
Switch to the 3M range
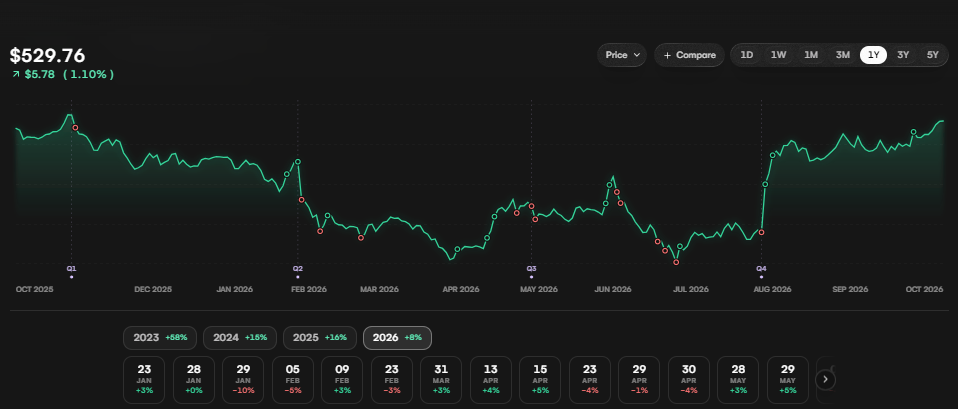pyautogui.click(x=843, y=55)
